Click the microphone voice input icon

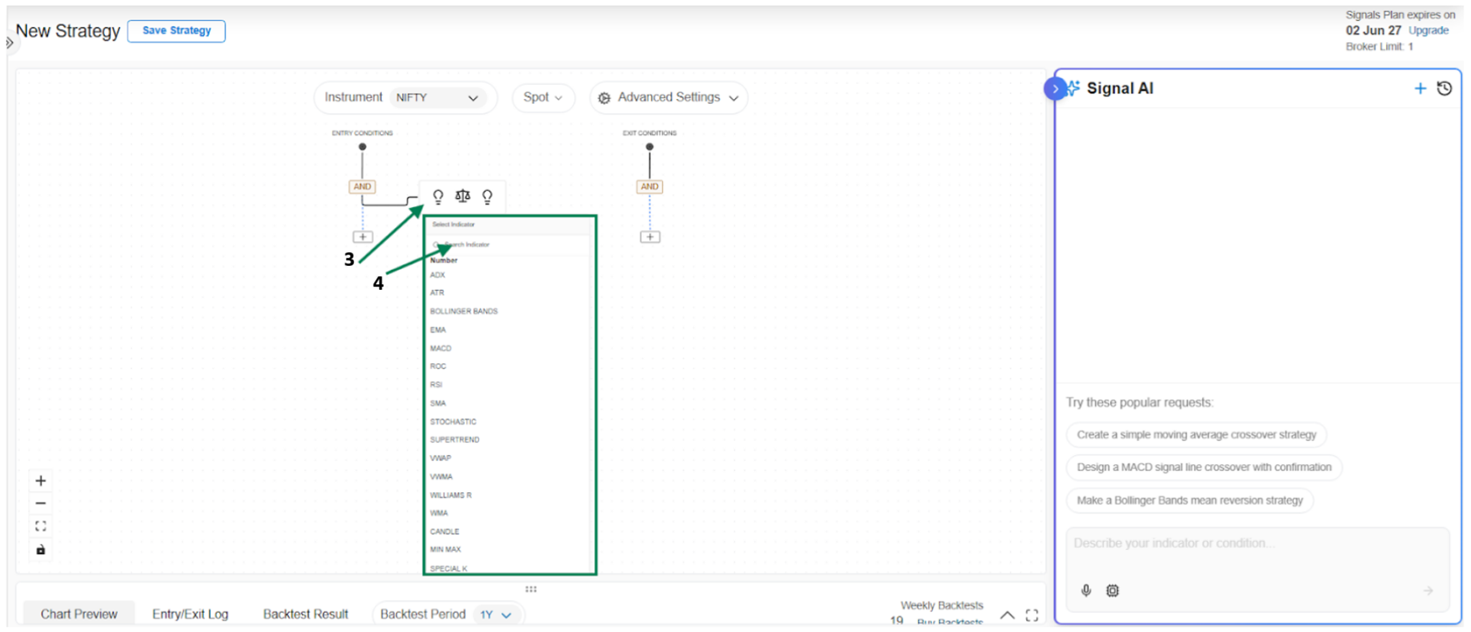(x=1086, y=591)
